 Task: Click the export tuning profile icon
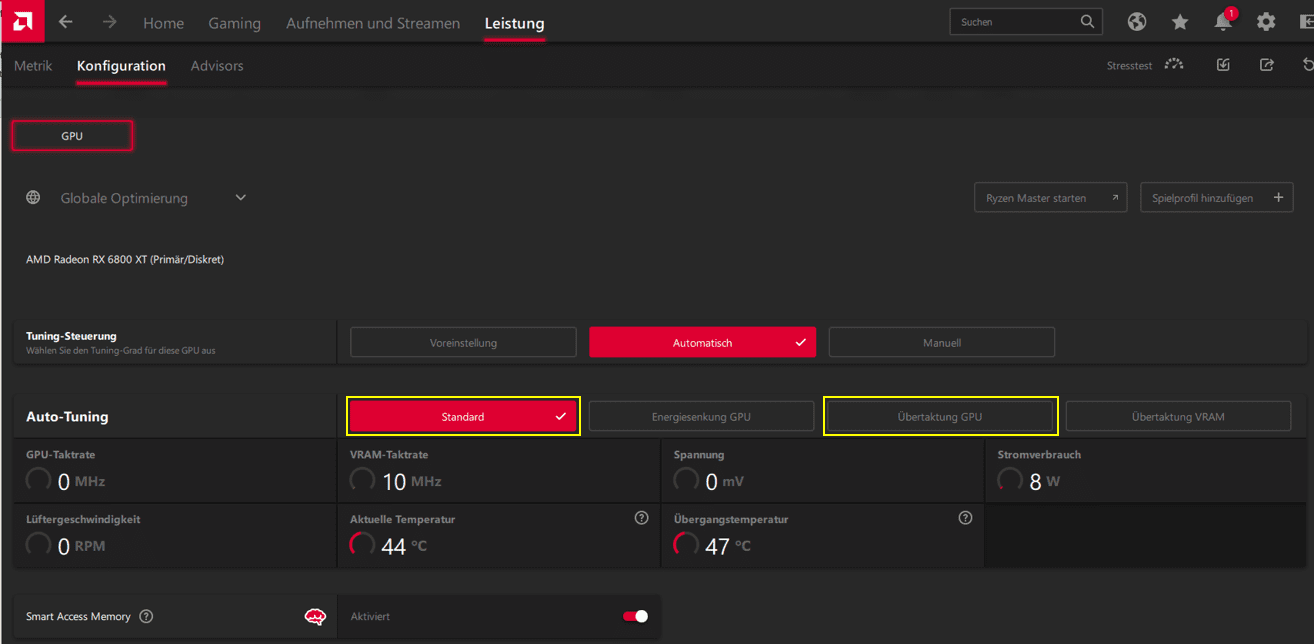1267,65
